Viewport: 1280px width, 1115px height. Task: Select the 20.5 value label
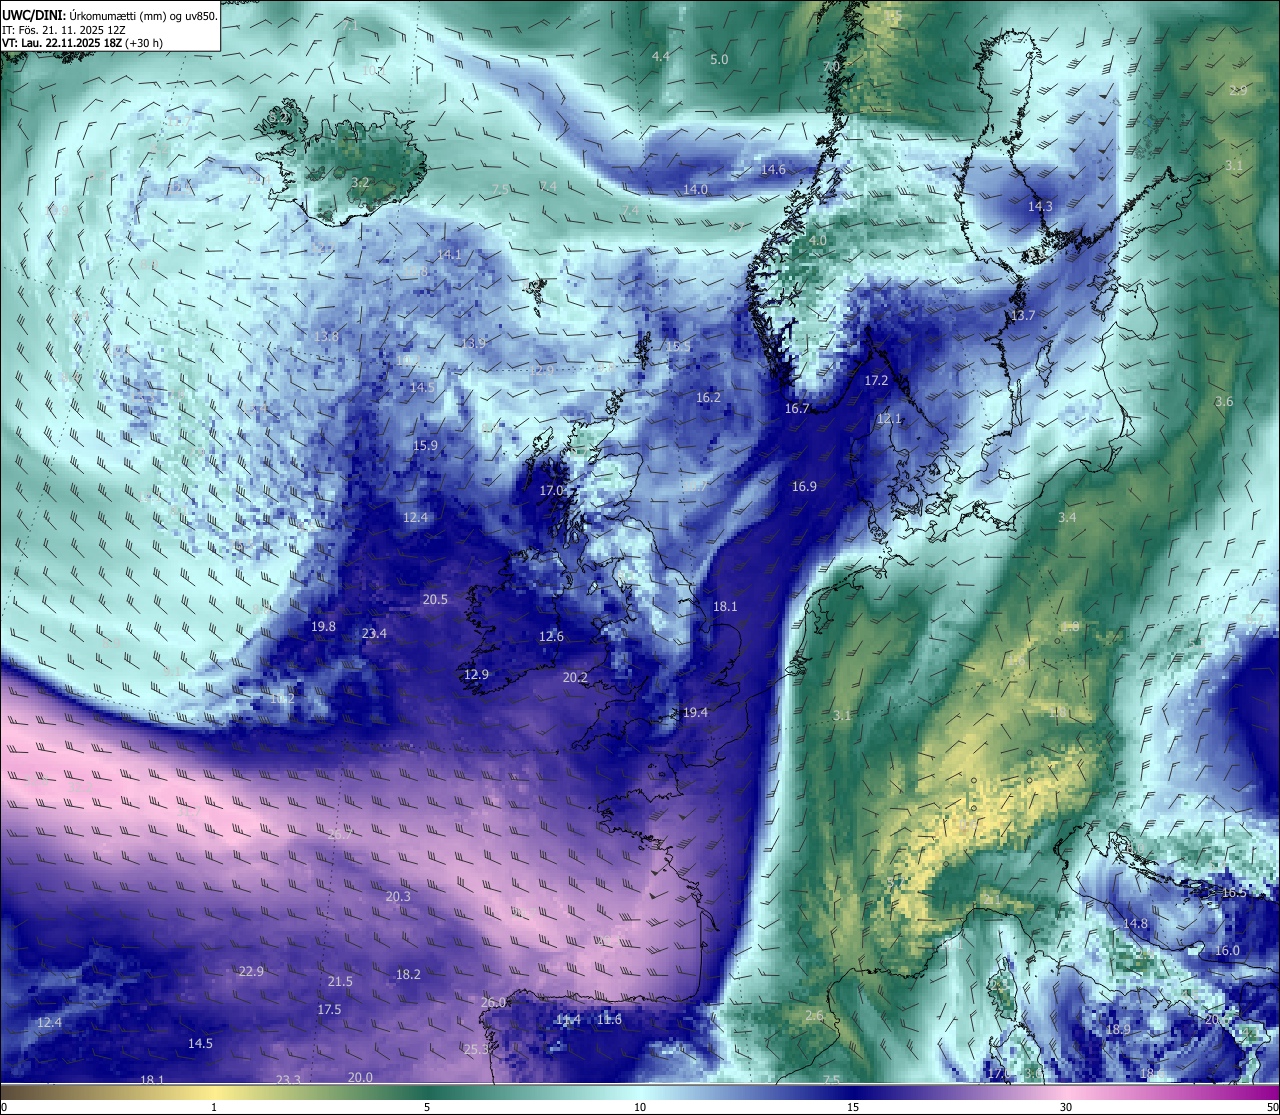[435, 600]
